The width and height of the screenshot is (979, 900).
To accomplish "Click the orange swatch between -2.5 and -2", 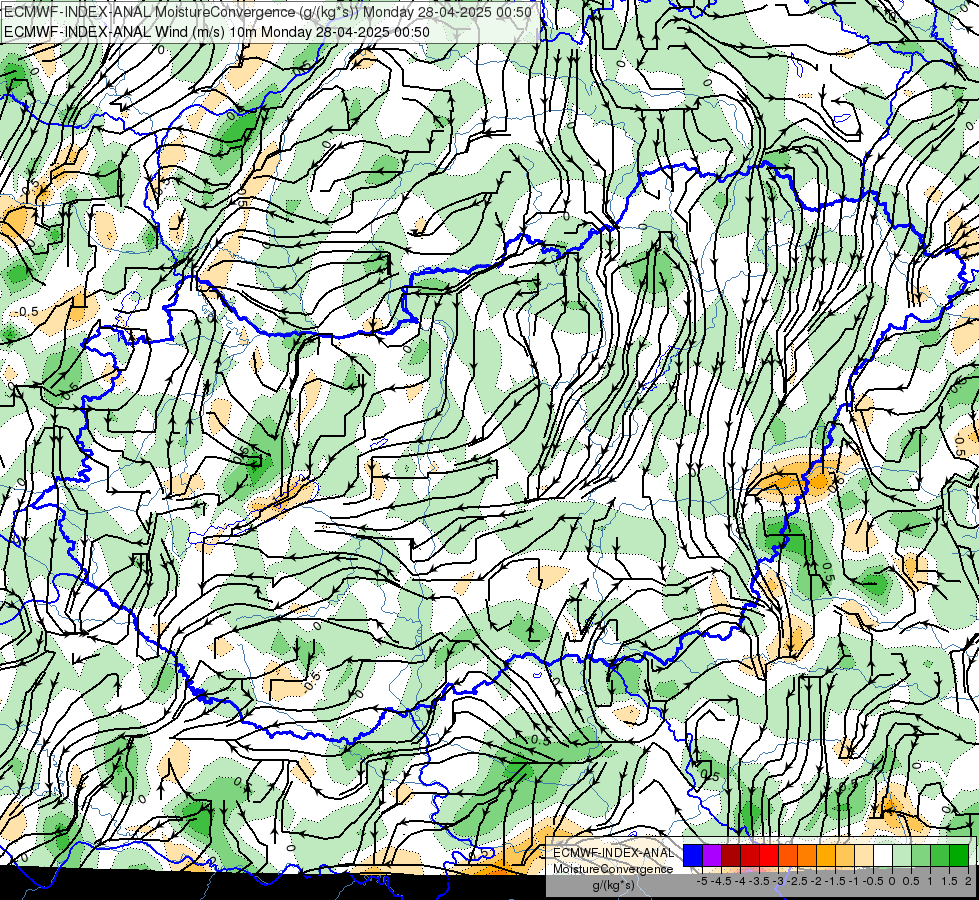I will click(x=807, y=855).
